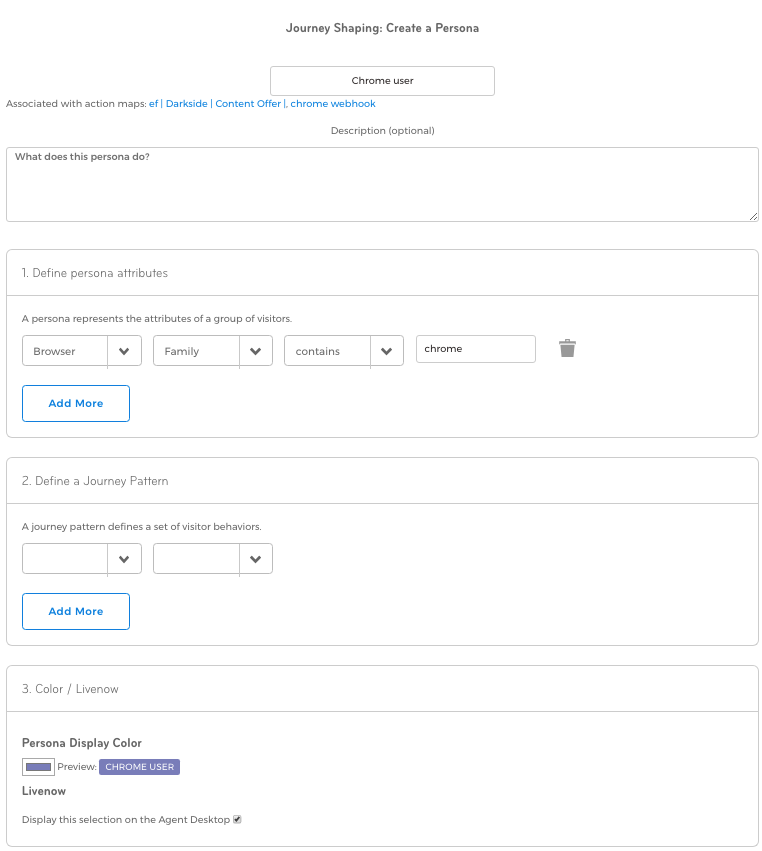Grab the description box resize handle
The image size is (762, 851).
[753, 216]
